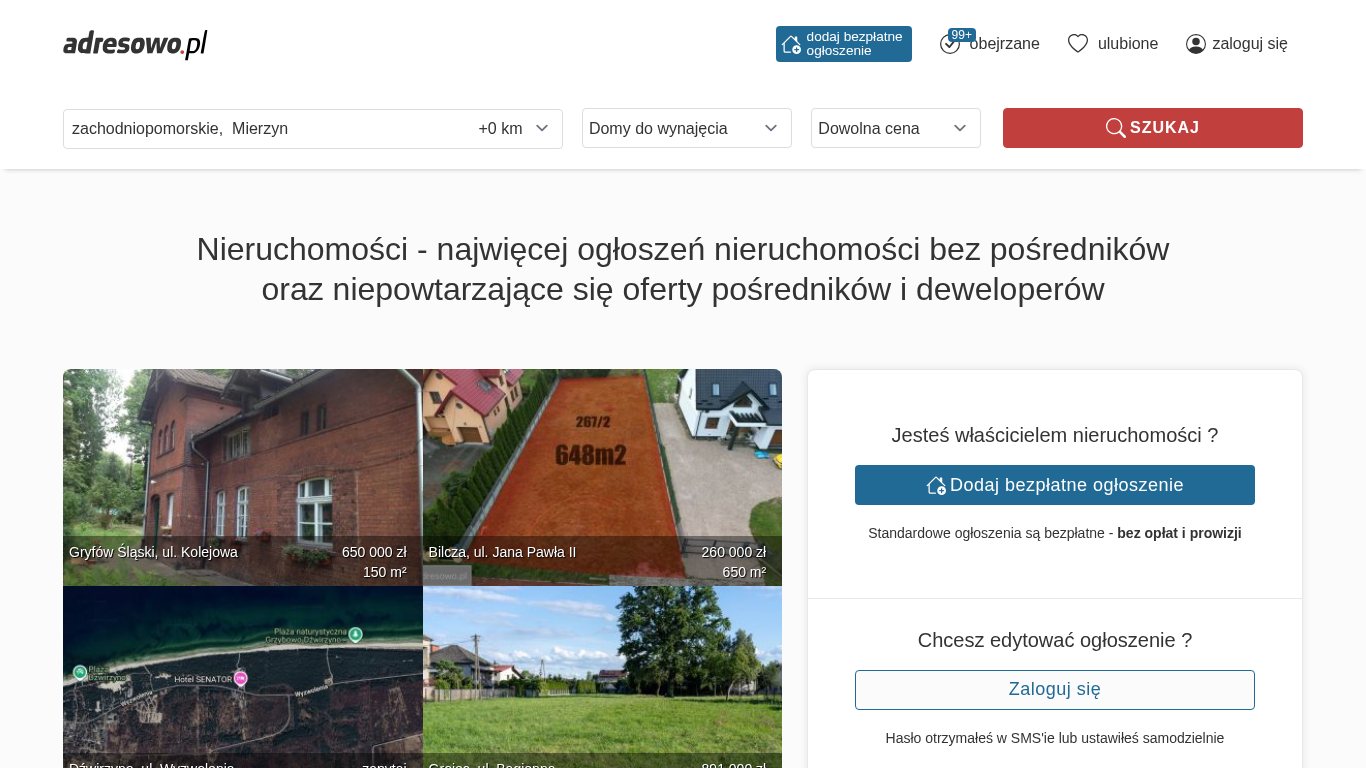The height and width of the screenshot is (768, 1366).
Task: Click the heart favorites icon
Action: point(1077,44)
